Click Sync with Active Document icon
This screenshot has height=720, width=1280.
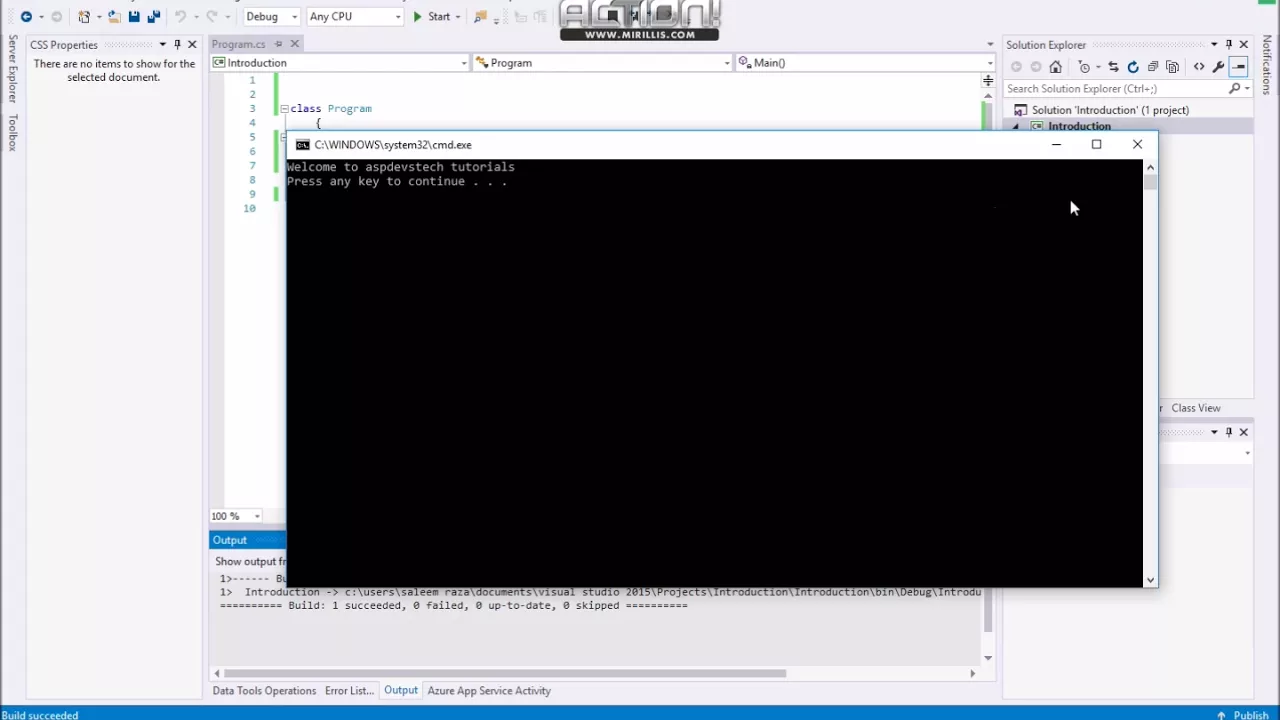[x=1113, y=67]
